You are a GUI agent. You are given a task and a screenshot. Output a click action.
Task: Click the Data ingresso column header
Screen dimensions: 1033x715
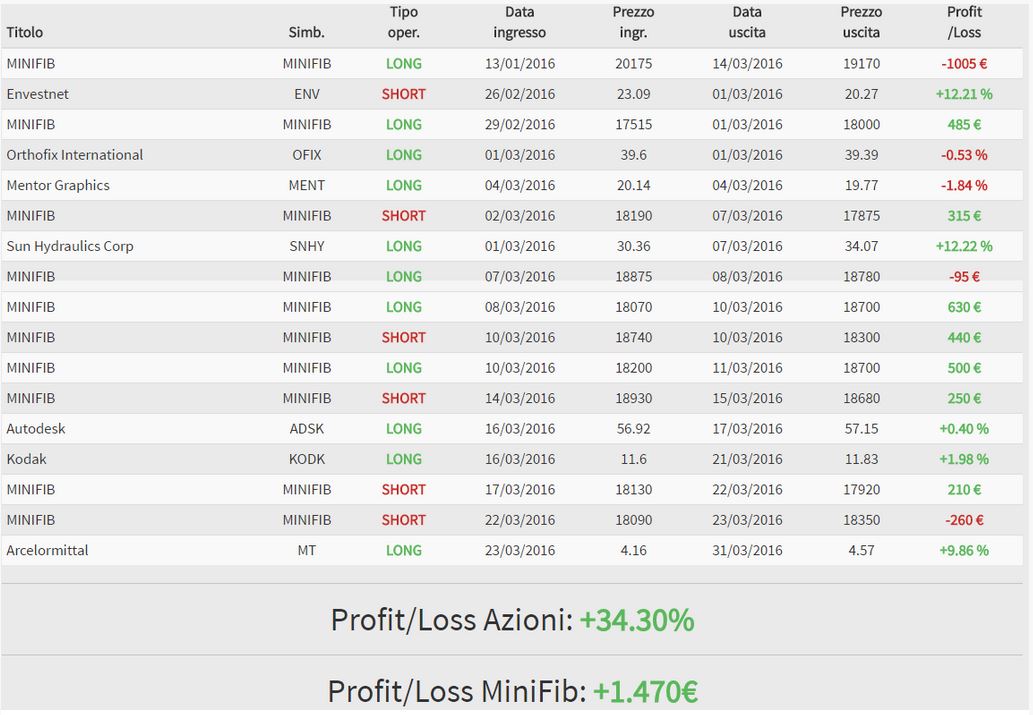coord(519,22)
